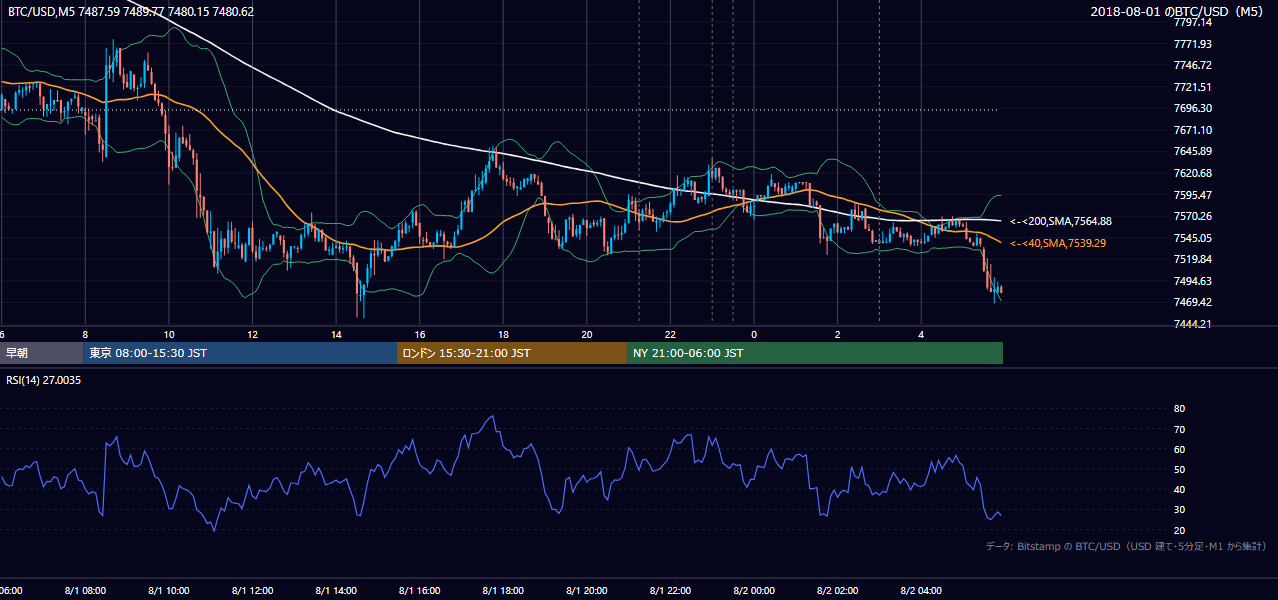Click price axis value 7519.84

pyautogui.click(x=1193, y=259)
